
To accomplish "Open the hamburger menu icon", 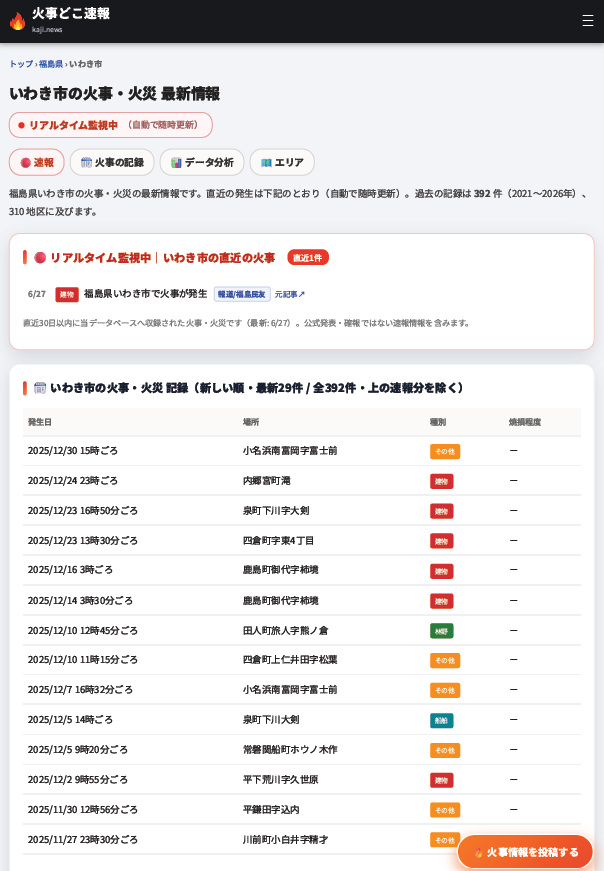I will pyautogui.click(x=587, y=21).
